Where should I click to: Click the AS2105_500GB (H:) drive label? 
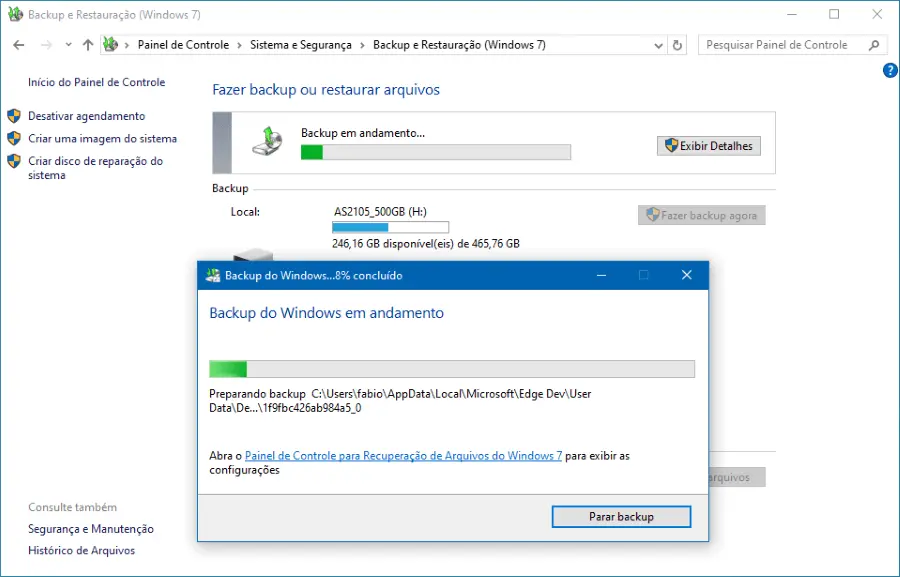point(380,211)
